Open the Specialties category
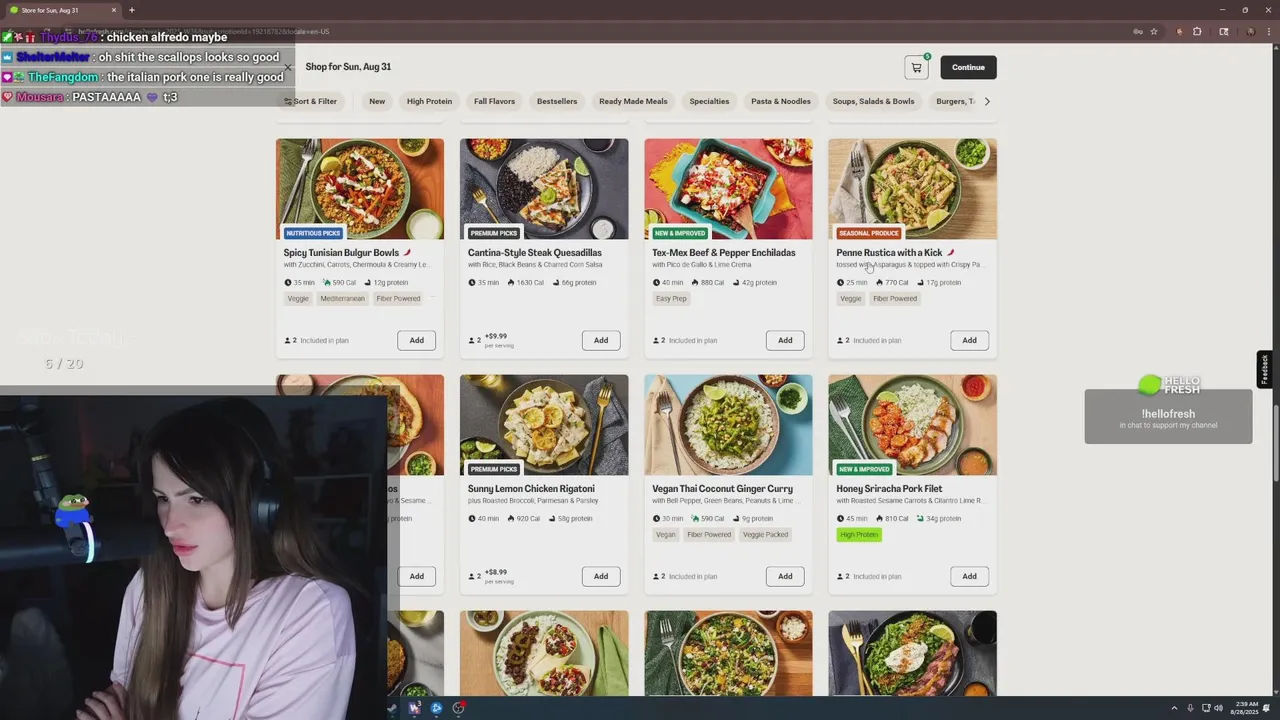 [709, 101]
